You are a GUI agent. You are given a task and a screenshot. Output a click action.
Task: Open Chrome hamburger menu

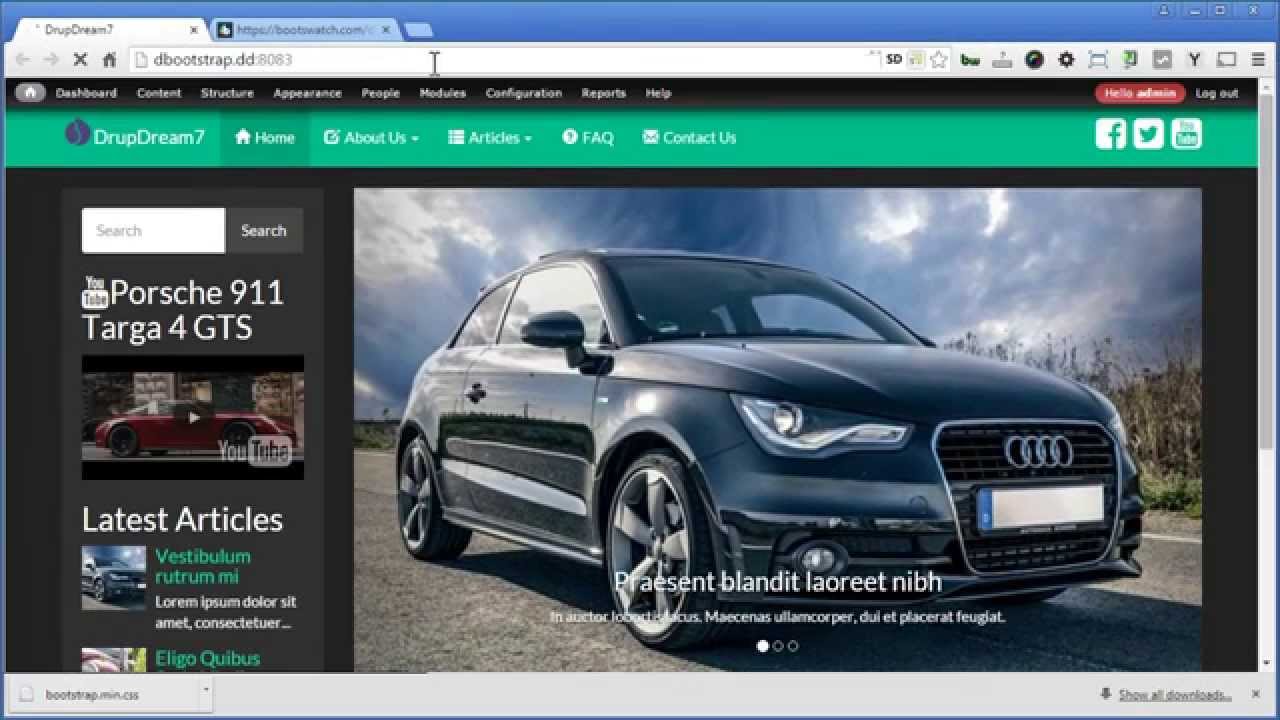point(1258,60)
